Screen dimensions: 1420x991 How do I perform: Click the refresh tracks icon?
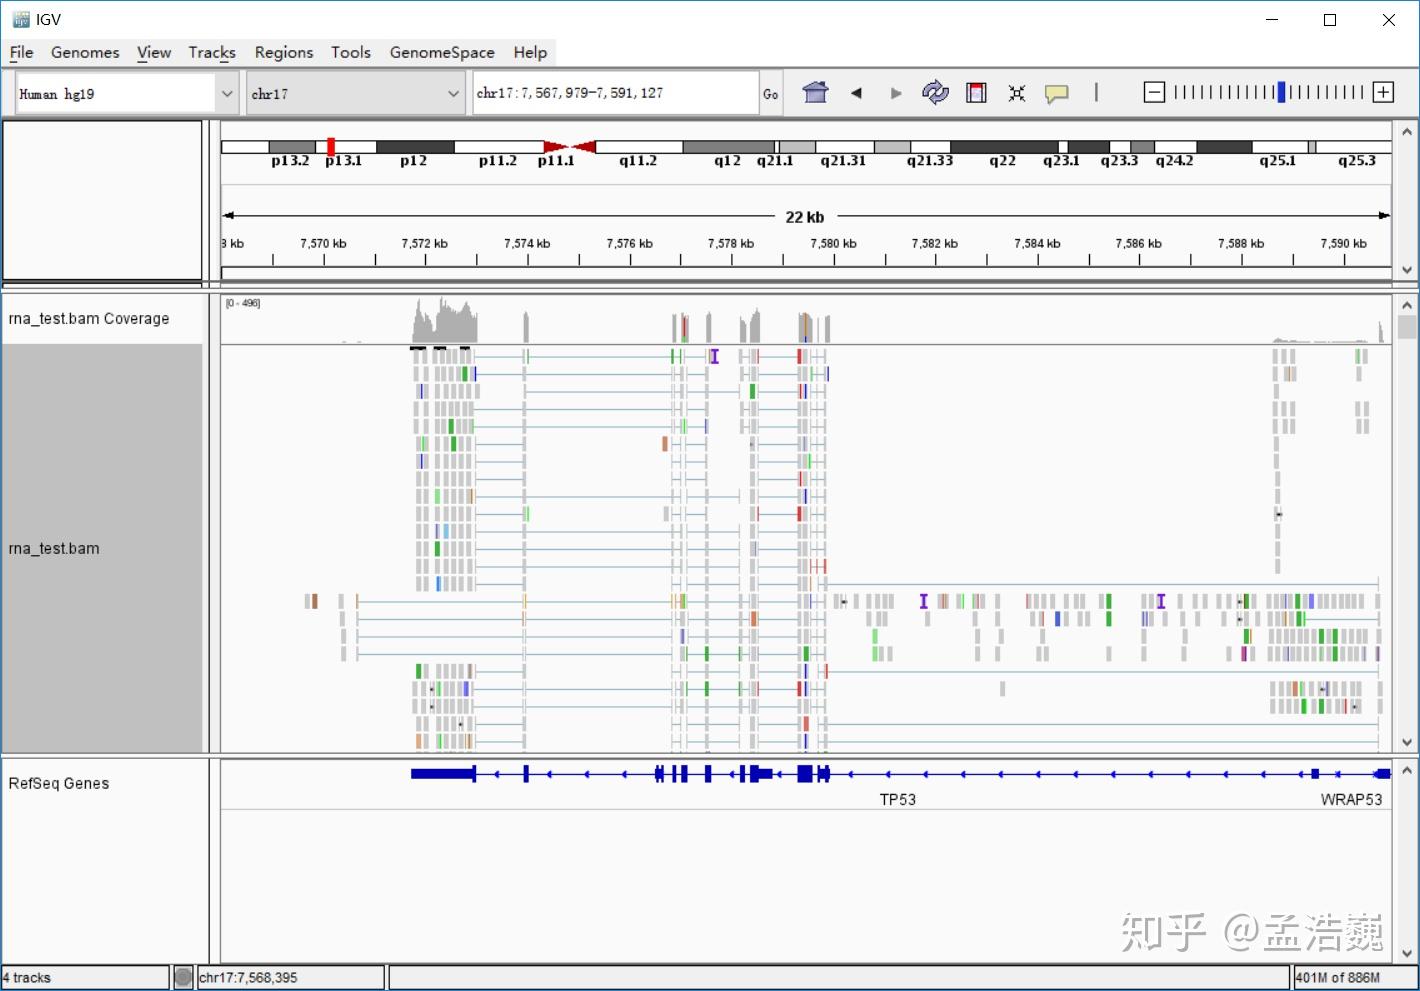pyautogui.click(x=935, y=92)
